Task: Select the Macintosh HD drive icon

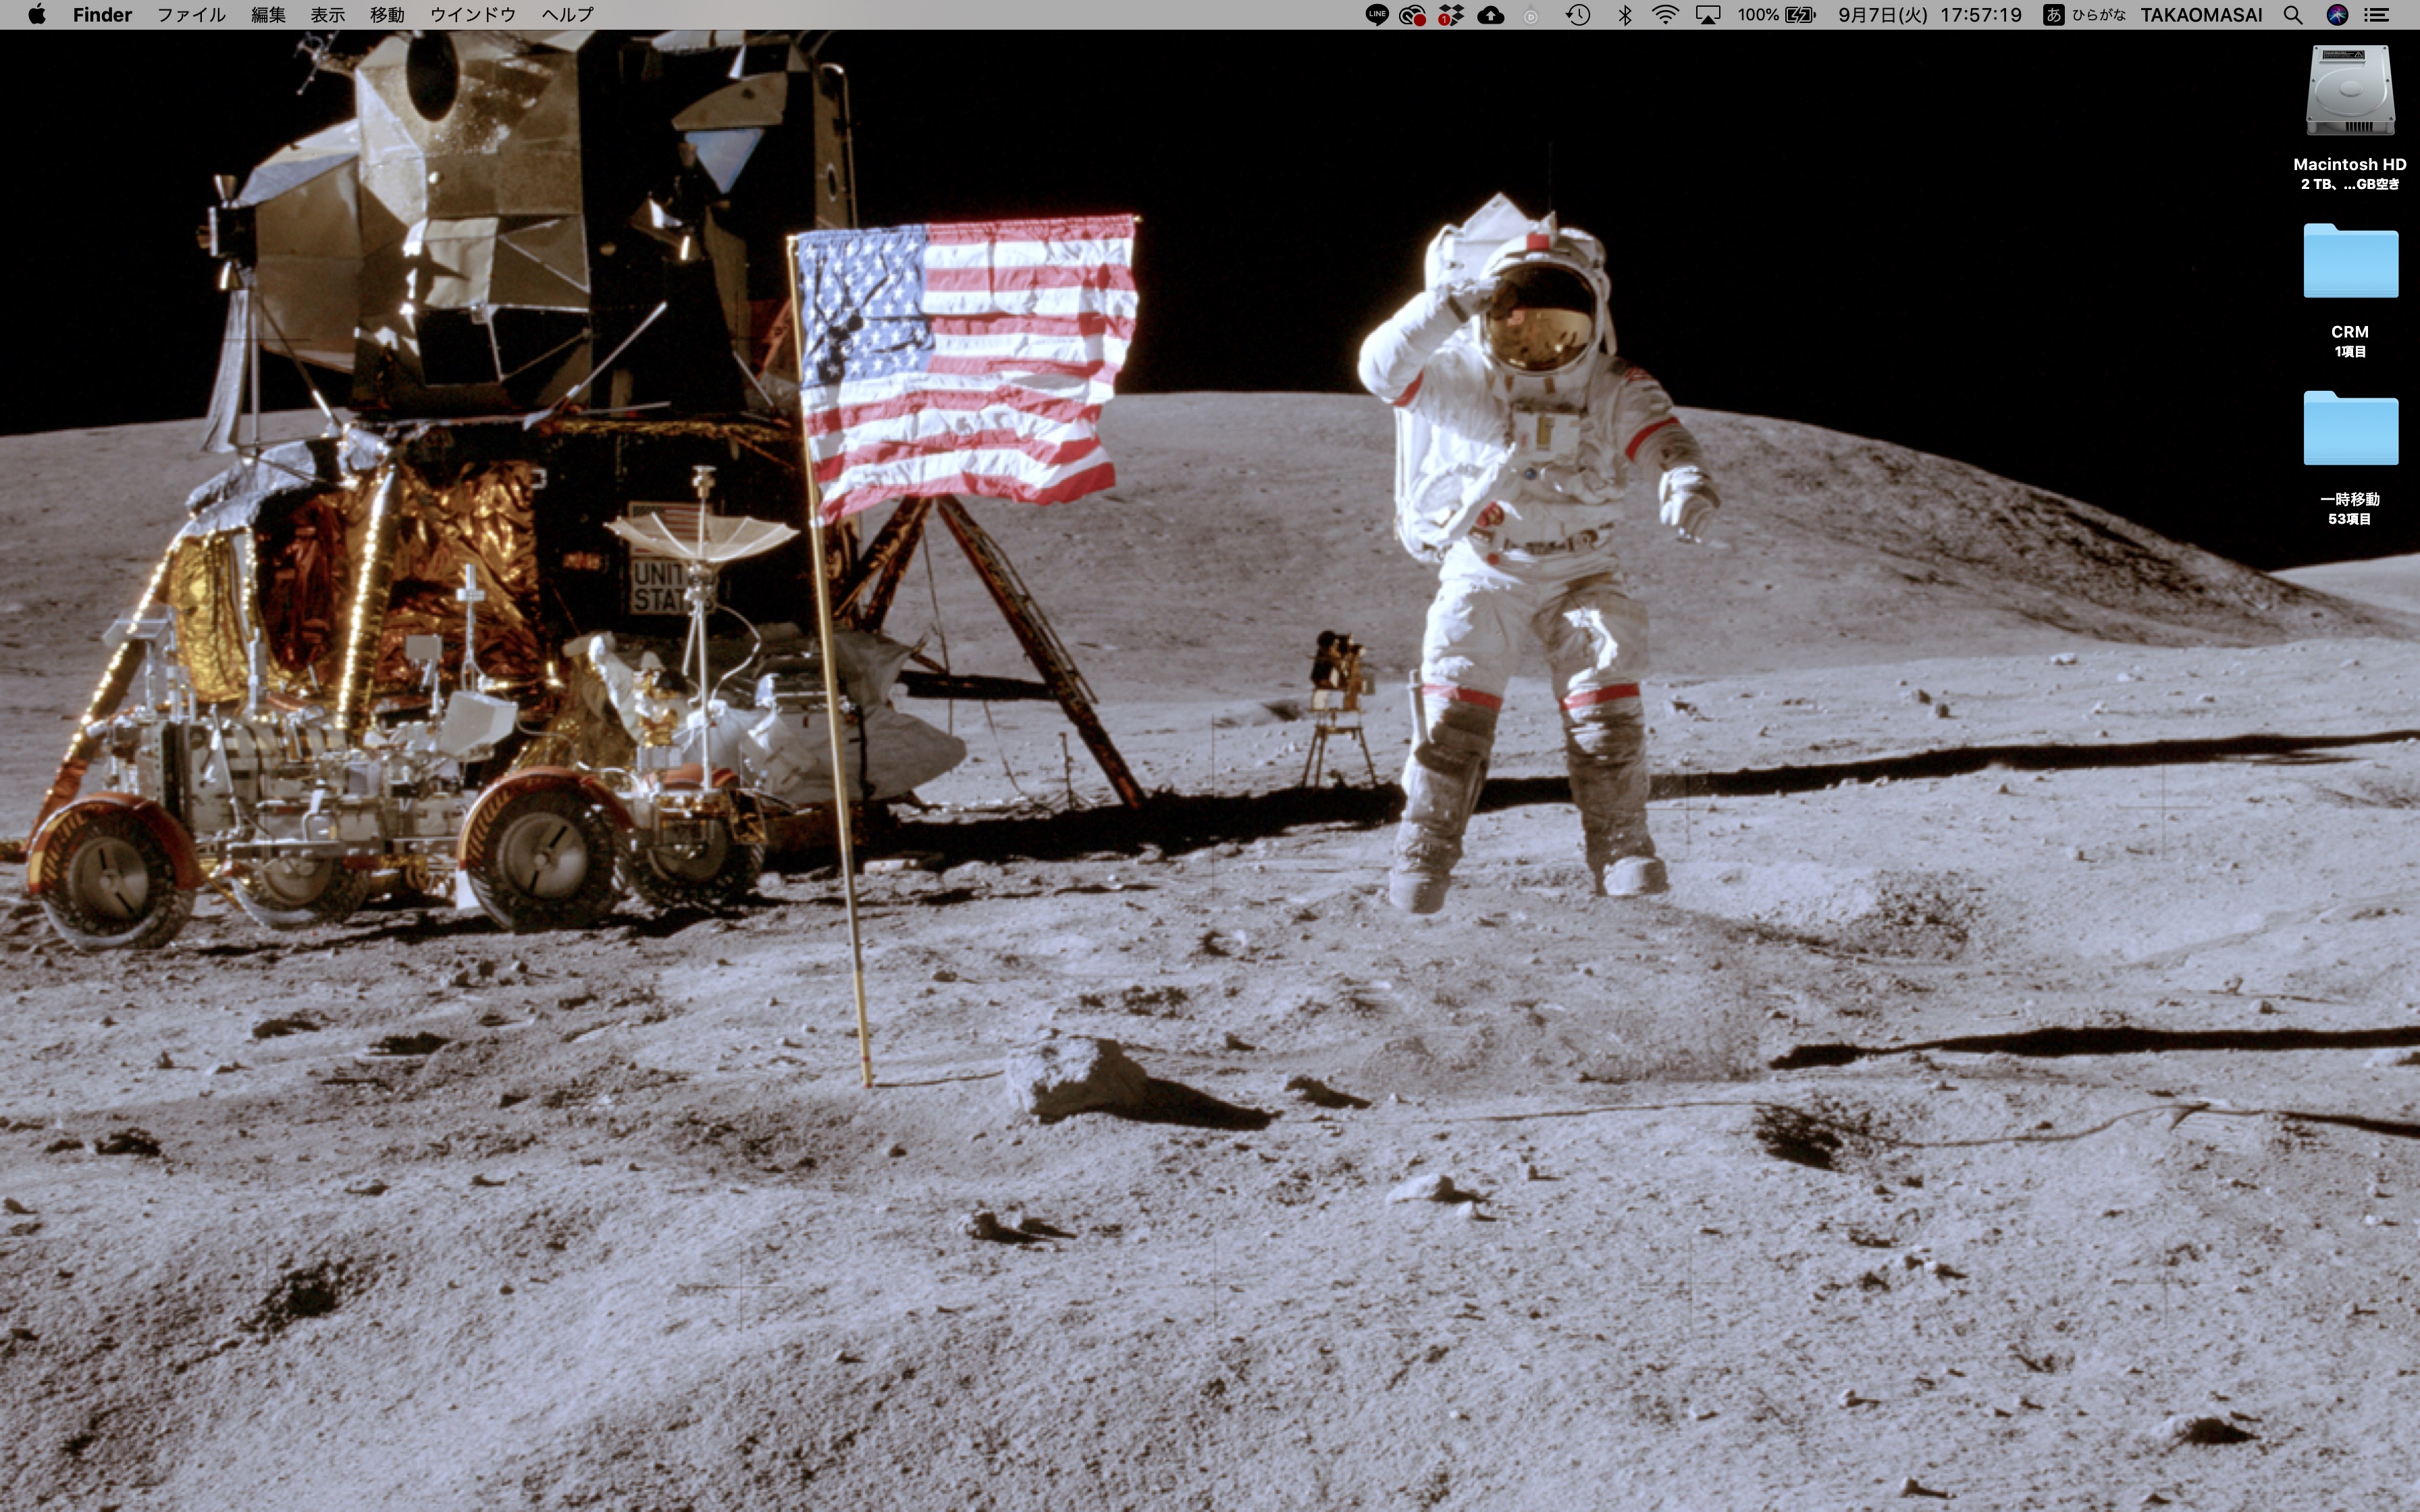Action: click(2350, 90)
